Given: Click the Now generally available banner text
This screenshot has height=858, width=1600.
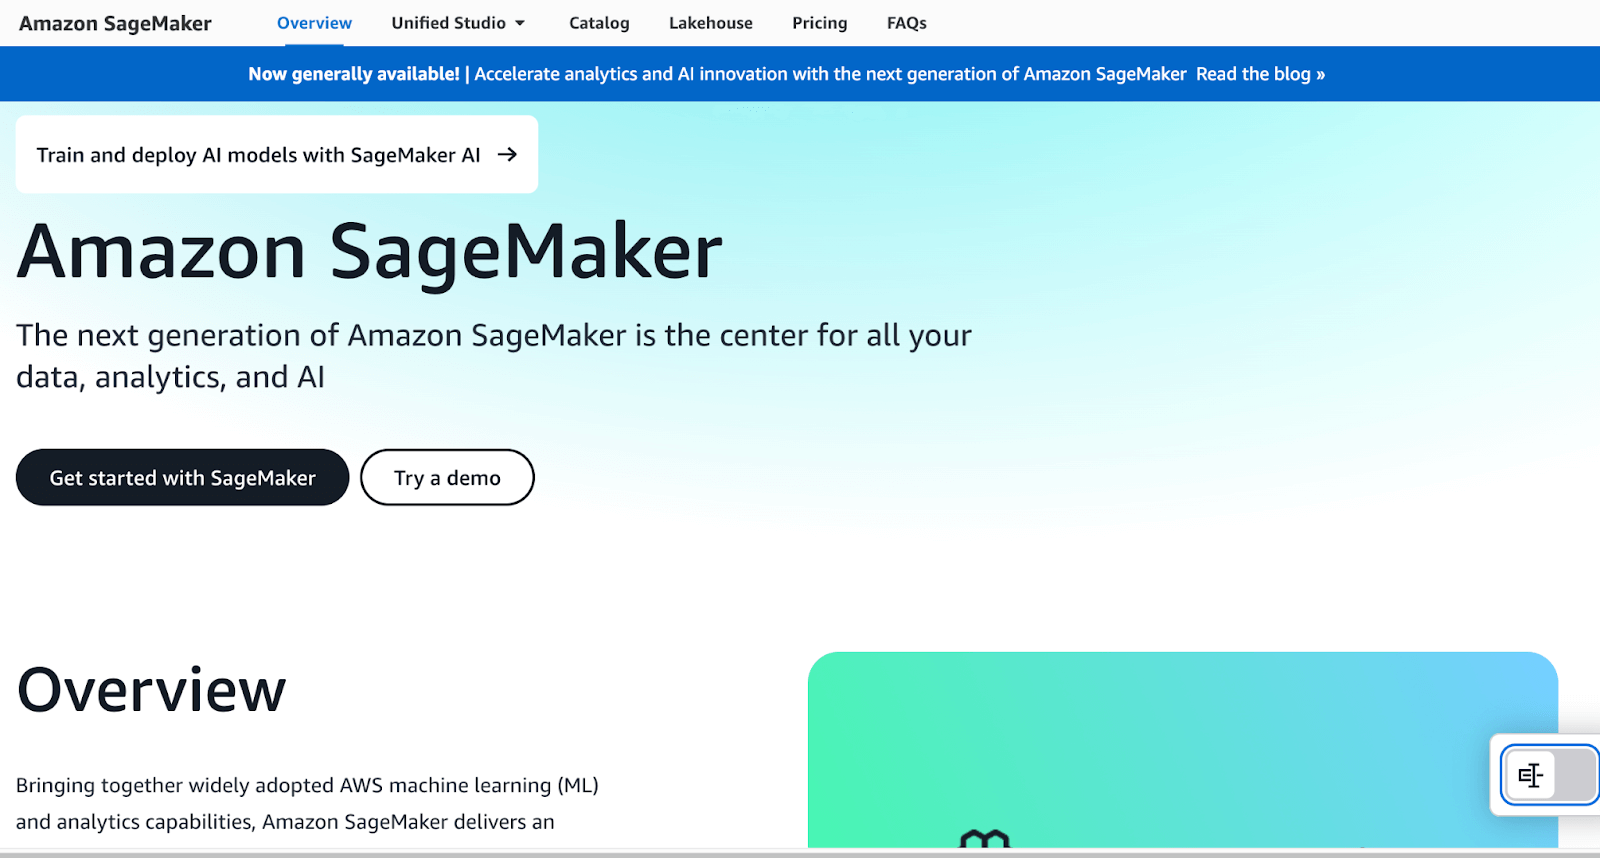Looking at the screenshot, I should click(x=353, y=74).
